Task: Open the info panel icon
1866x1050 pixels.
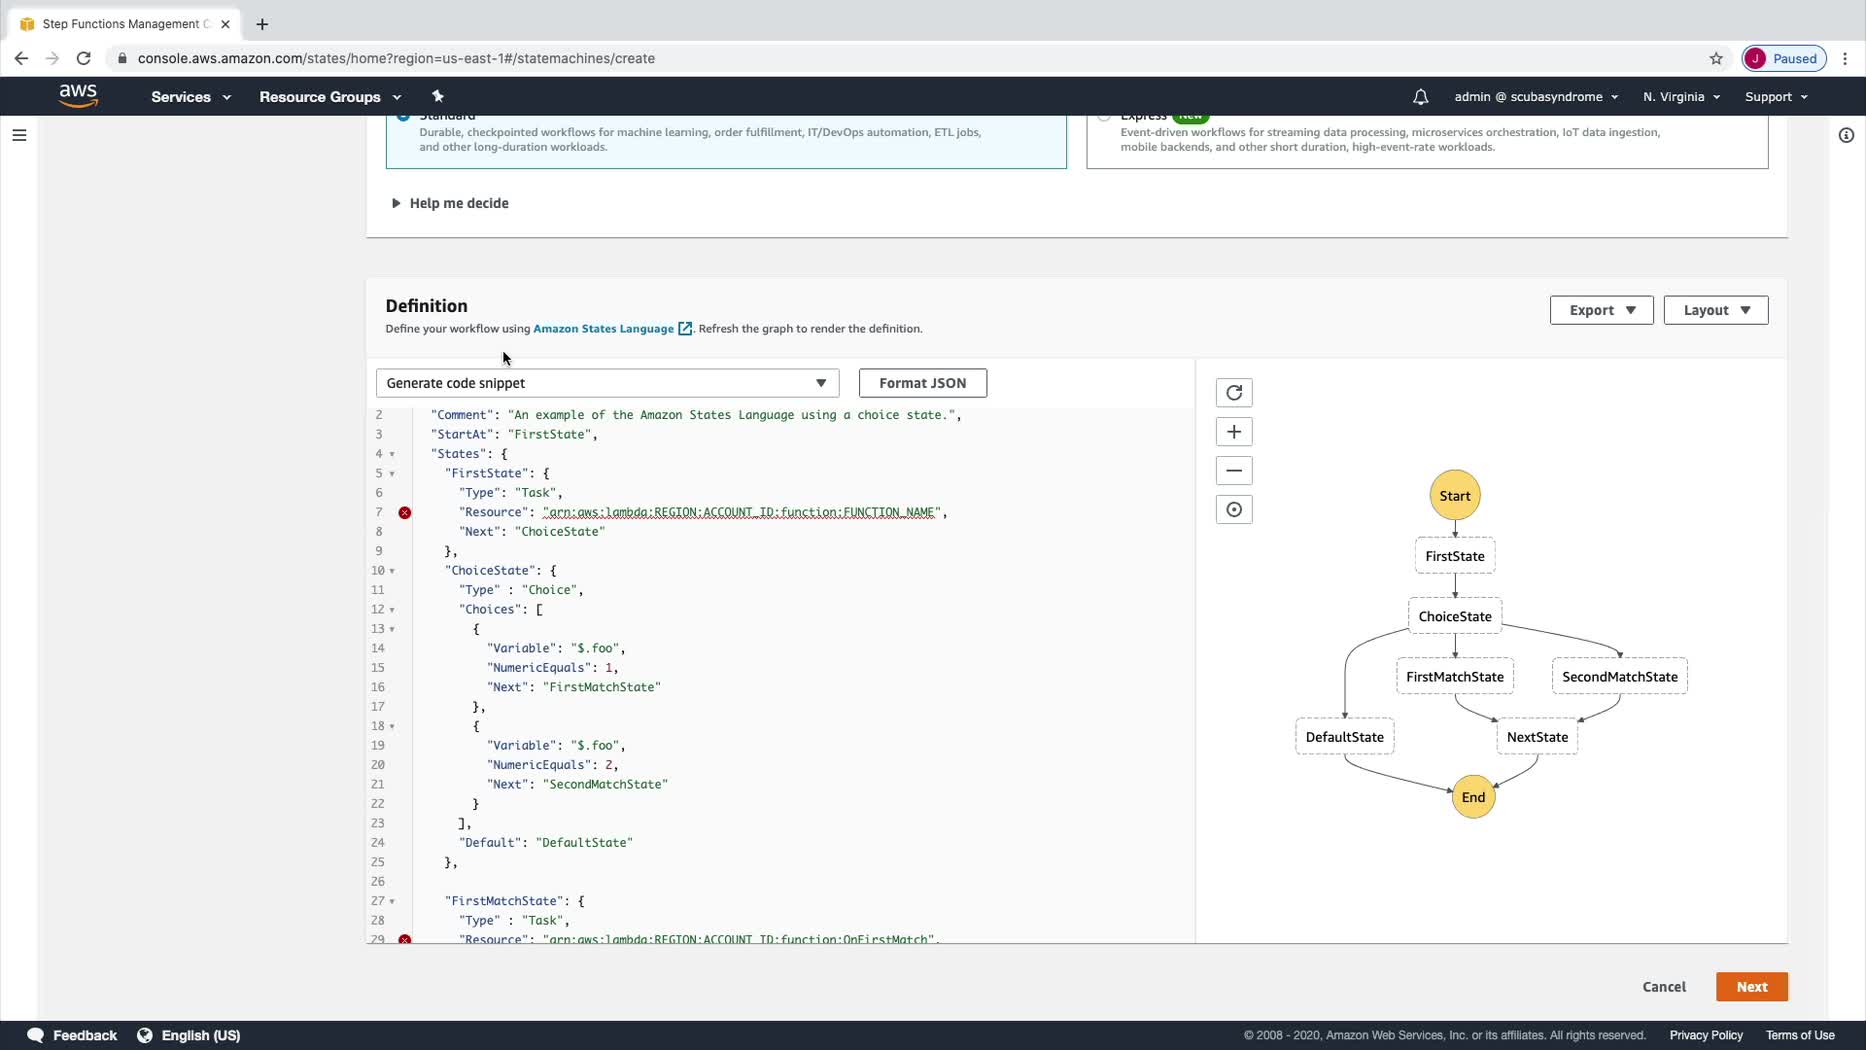Action: coord(1846,135)
